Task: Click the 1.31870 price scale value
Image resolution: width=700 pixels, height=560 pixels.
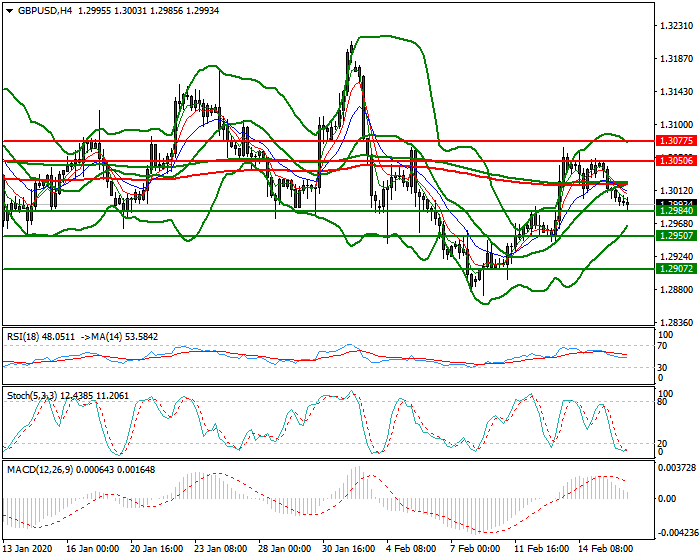Action: [676, 59]
